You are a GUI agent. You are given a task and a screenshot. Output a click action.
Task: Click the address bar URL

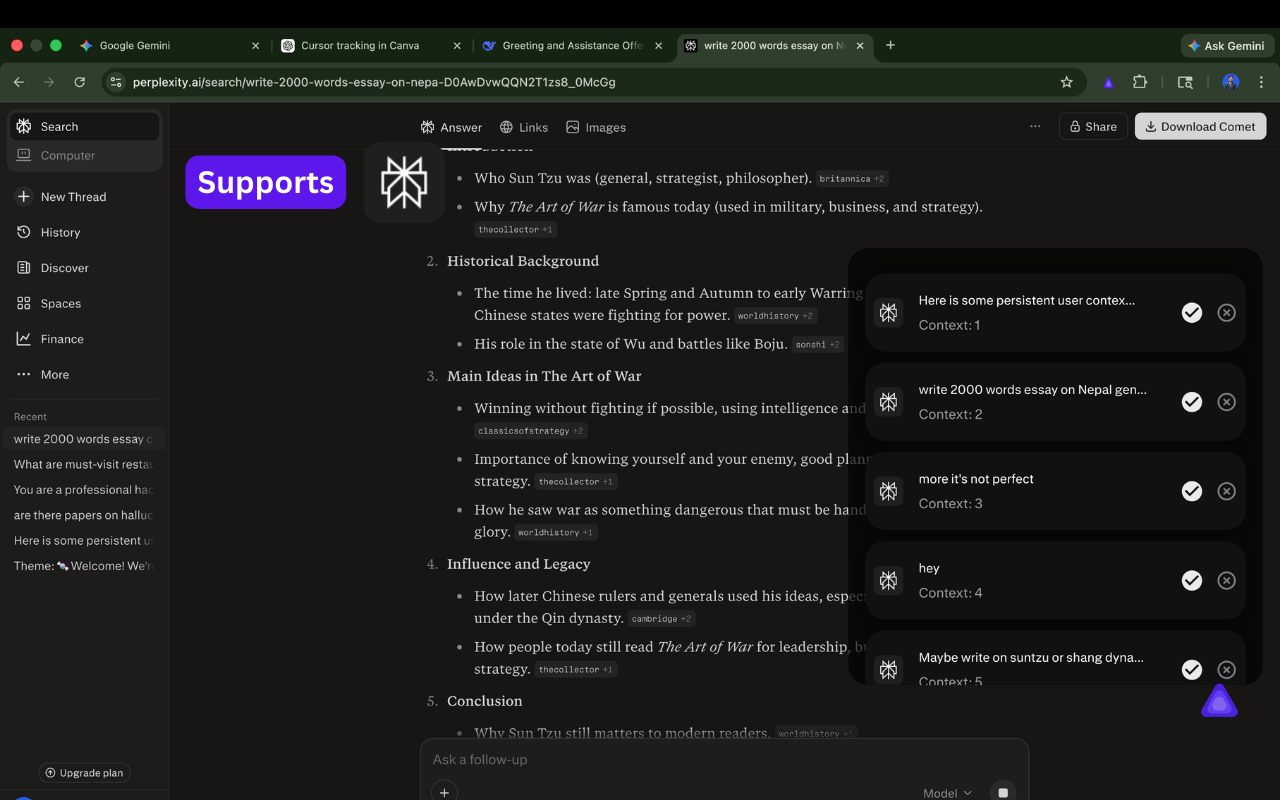pos(374,82)
